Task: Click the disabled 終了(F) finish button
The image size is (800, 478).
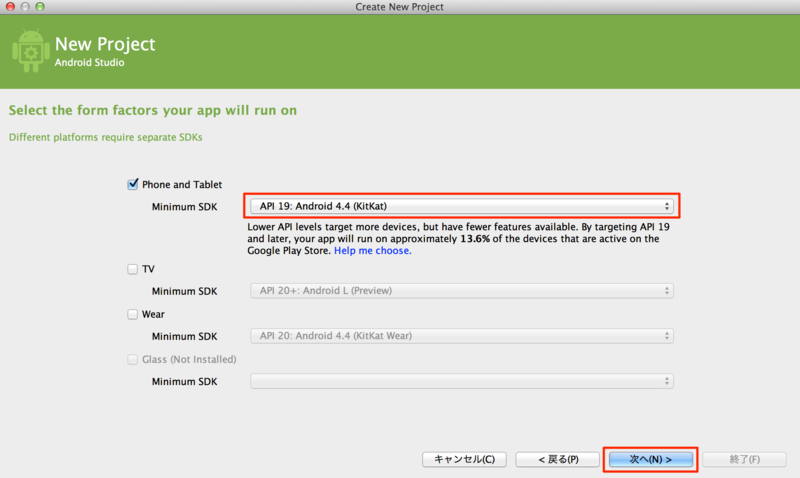Action: [744, 459]
